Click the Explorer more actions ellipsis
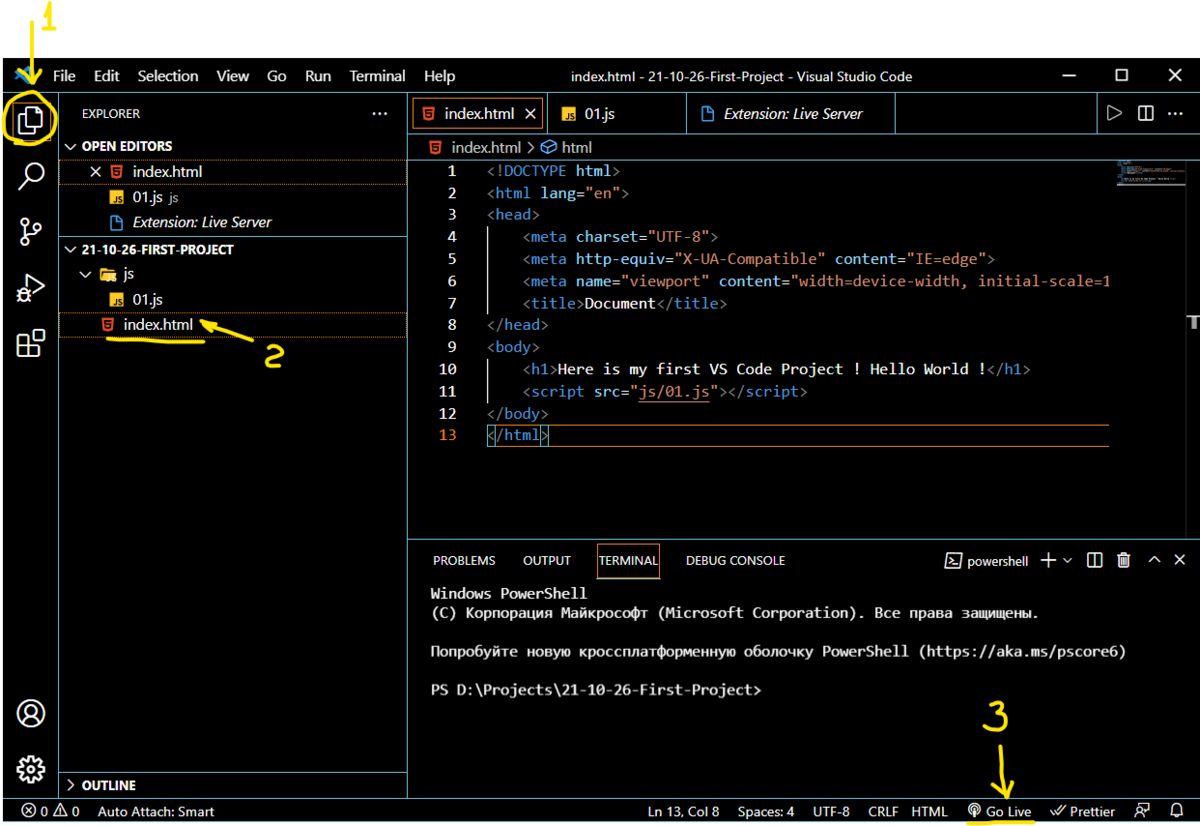This screenshot has height=826, width=1200. coord(380,114)
